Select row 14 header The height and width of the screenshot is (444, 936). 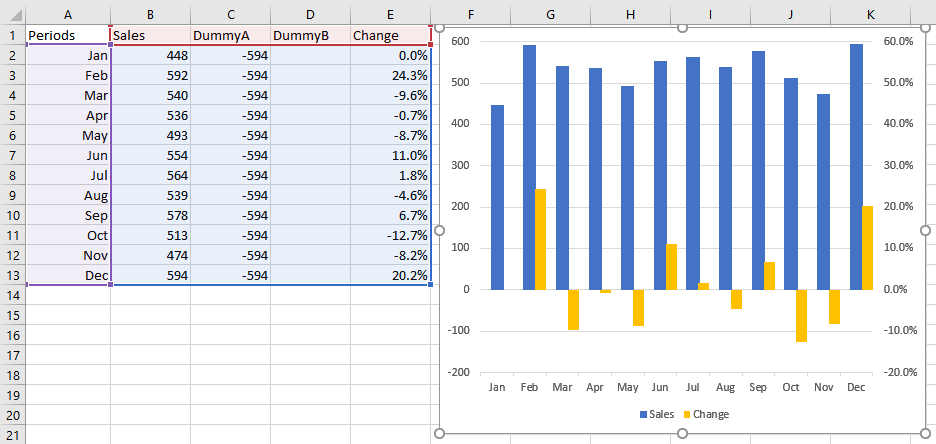click(13, 295)
